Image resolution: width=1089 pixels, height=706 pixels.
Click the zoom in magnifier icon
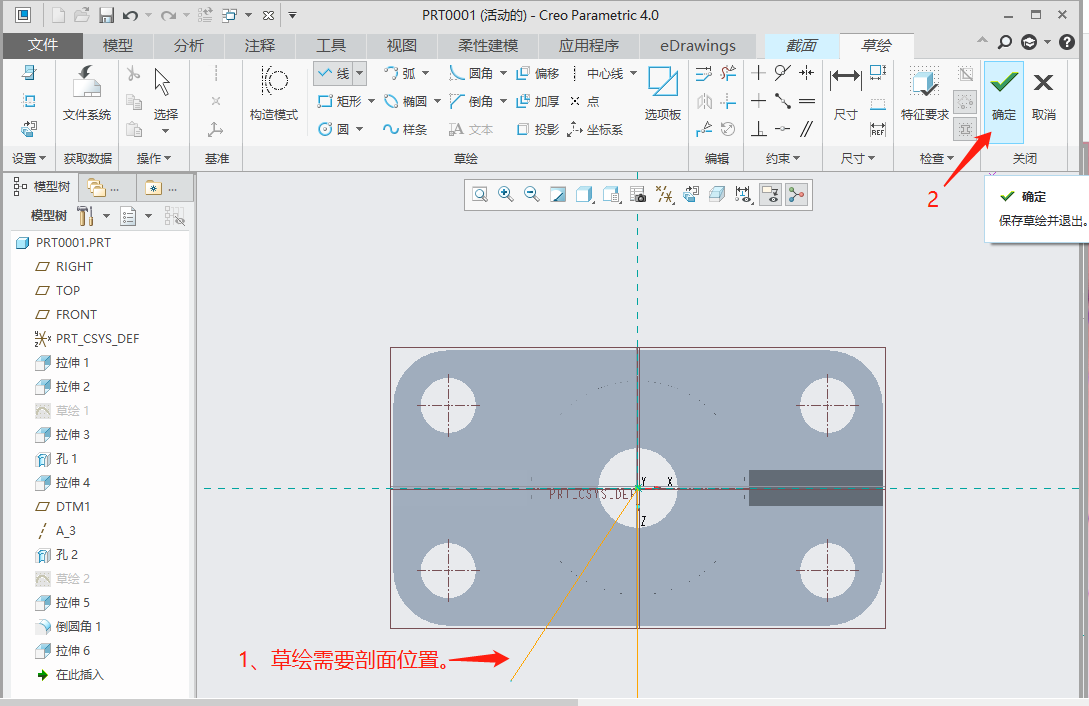pyautogui.click(x=506, y=194)
